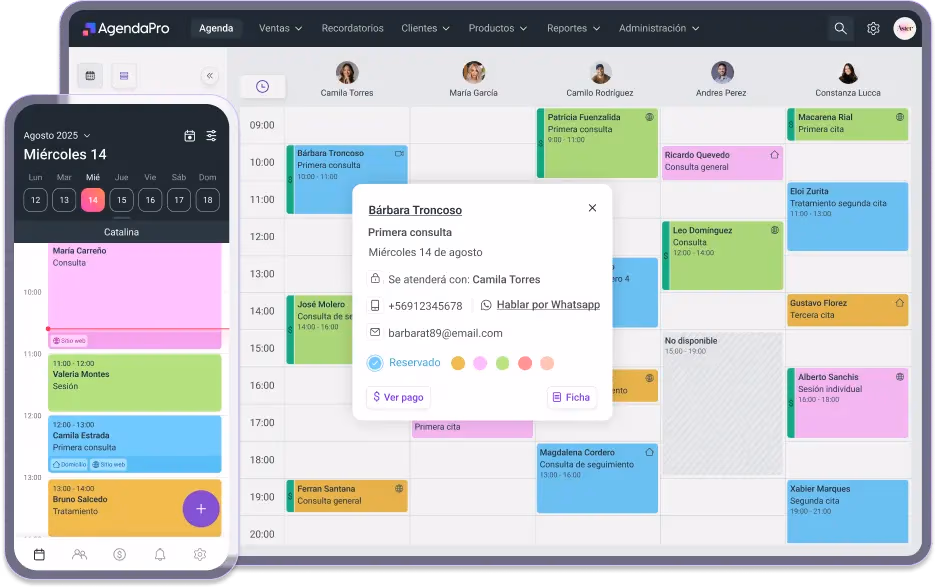The height and width of the screenshot is (588, 937).
Task: Switch to calendar view icon in sidebar
Action: coord(91,76)
